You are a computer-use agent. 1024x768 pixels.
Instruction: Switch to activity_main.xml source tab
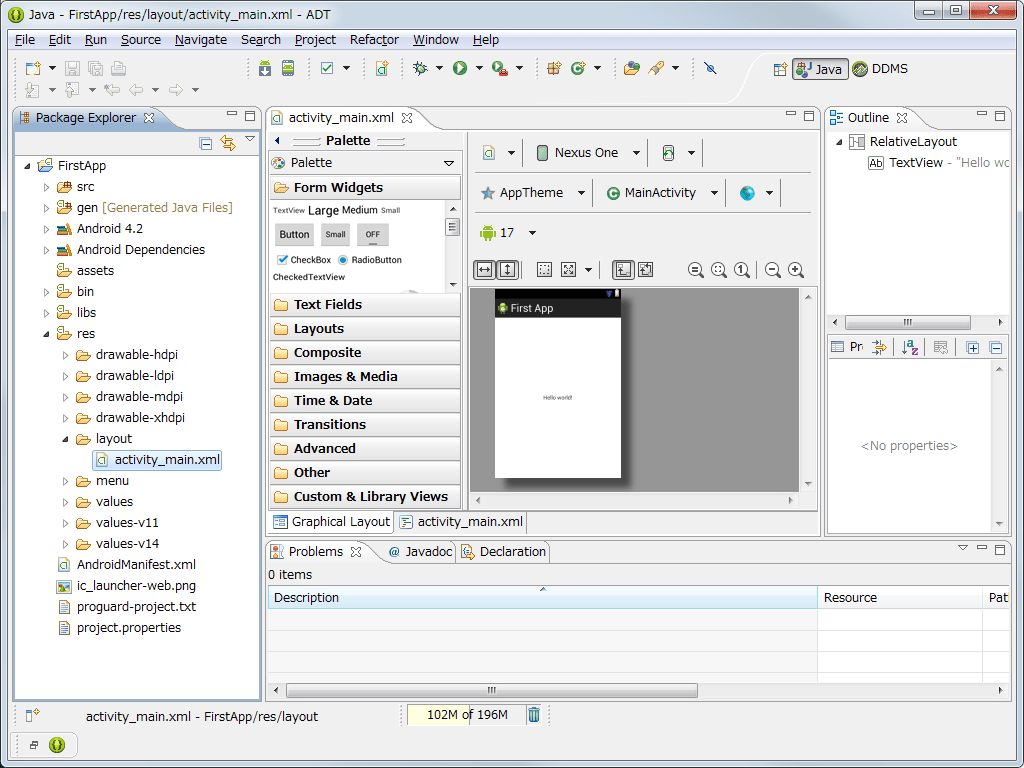click(x=461, y=521)
